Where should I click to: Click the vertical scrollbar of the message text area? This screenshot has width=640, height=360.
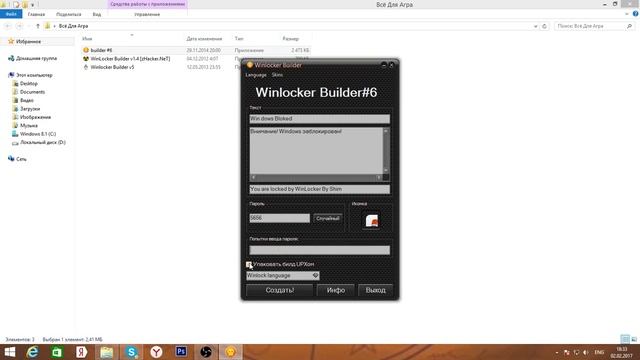(x=386, y=151)
